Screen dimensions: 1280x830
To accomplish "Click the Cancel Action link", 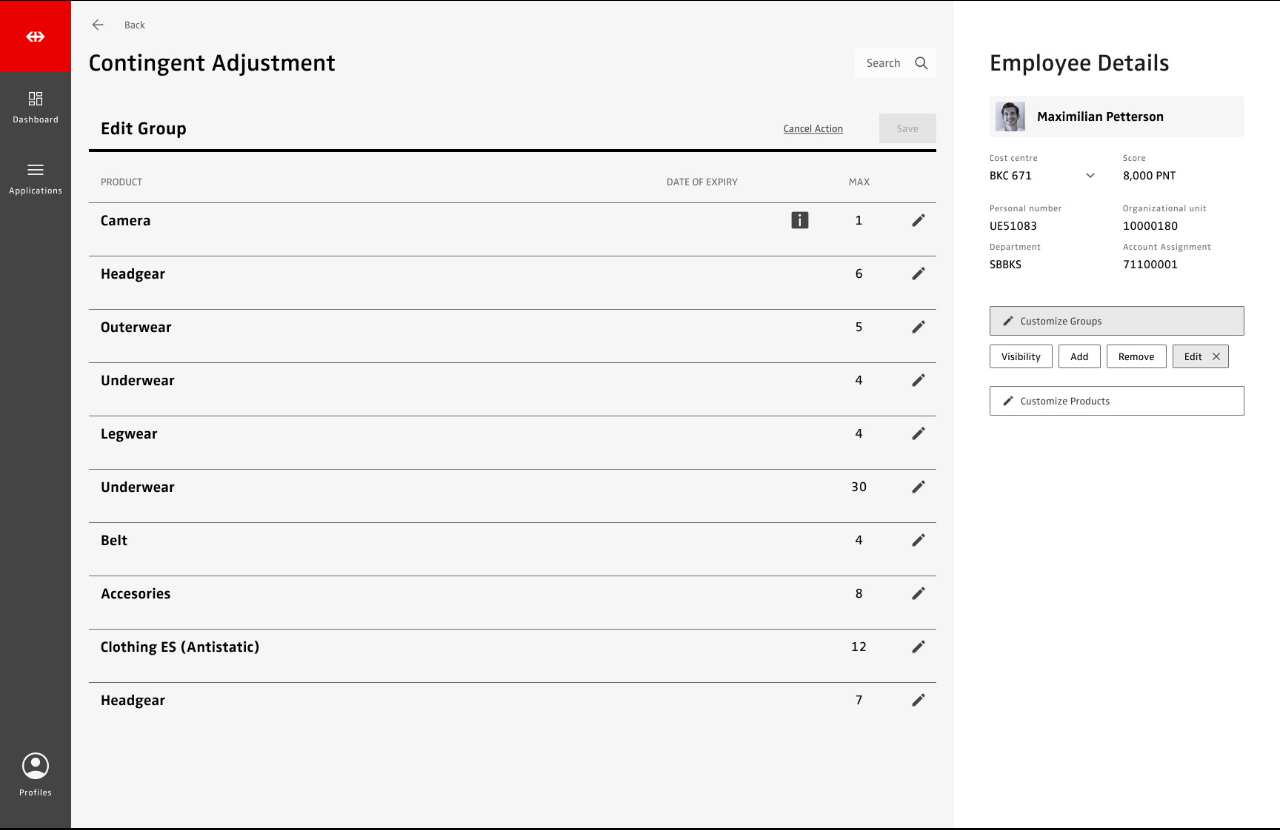I will pos(812,129).
